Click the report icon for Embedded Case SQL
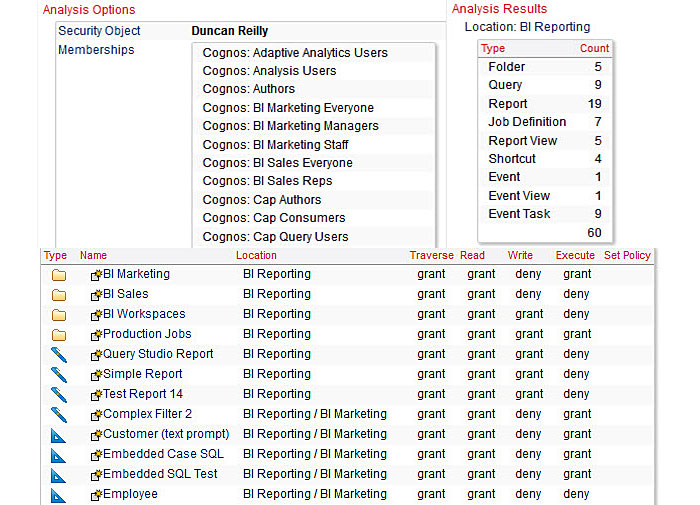 pyautogui.click(x=58, y=455)
